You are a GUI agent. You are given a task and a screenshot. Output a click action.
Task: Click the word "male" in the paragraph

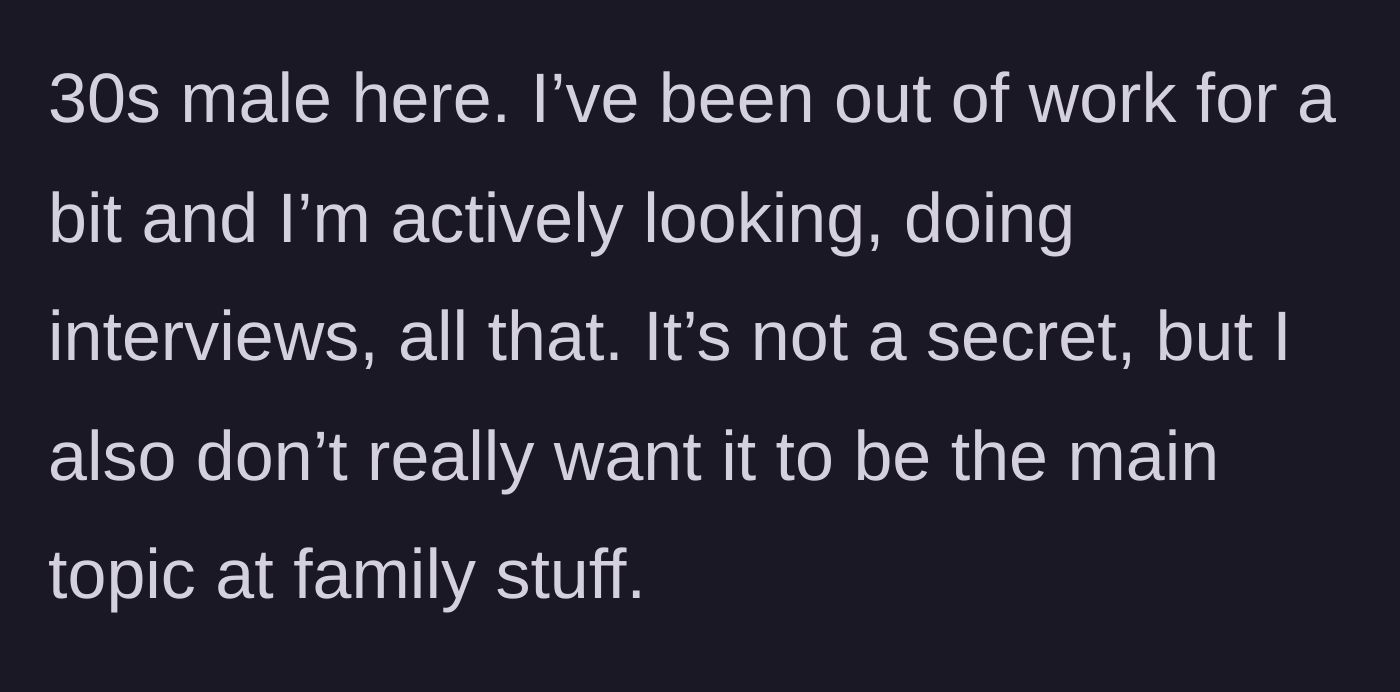(255, 100)
